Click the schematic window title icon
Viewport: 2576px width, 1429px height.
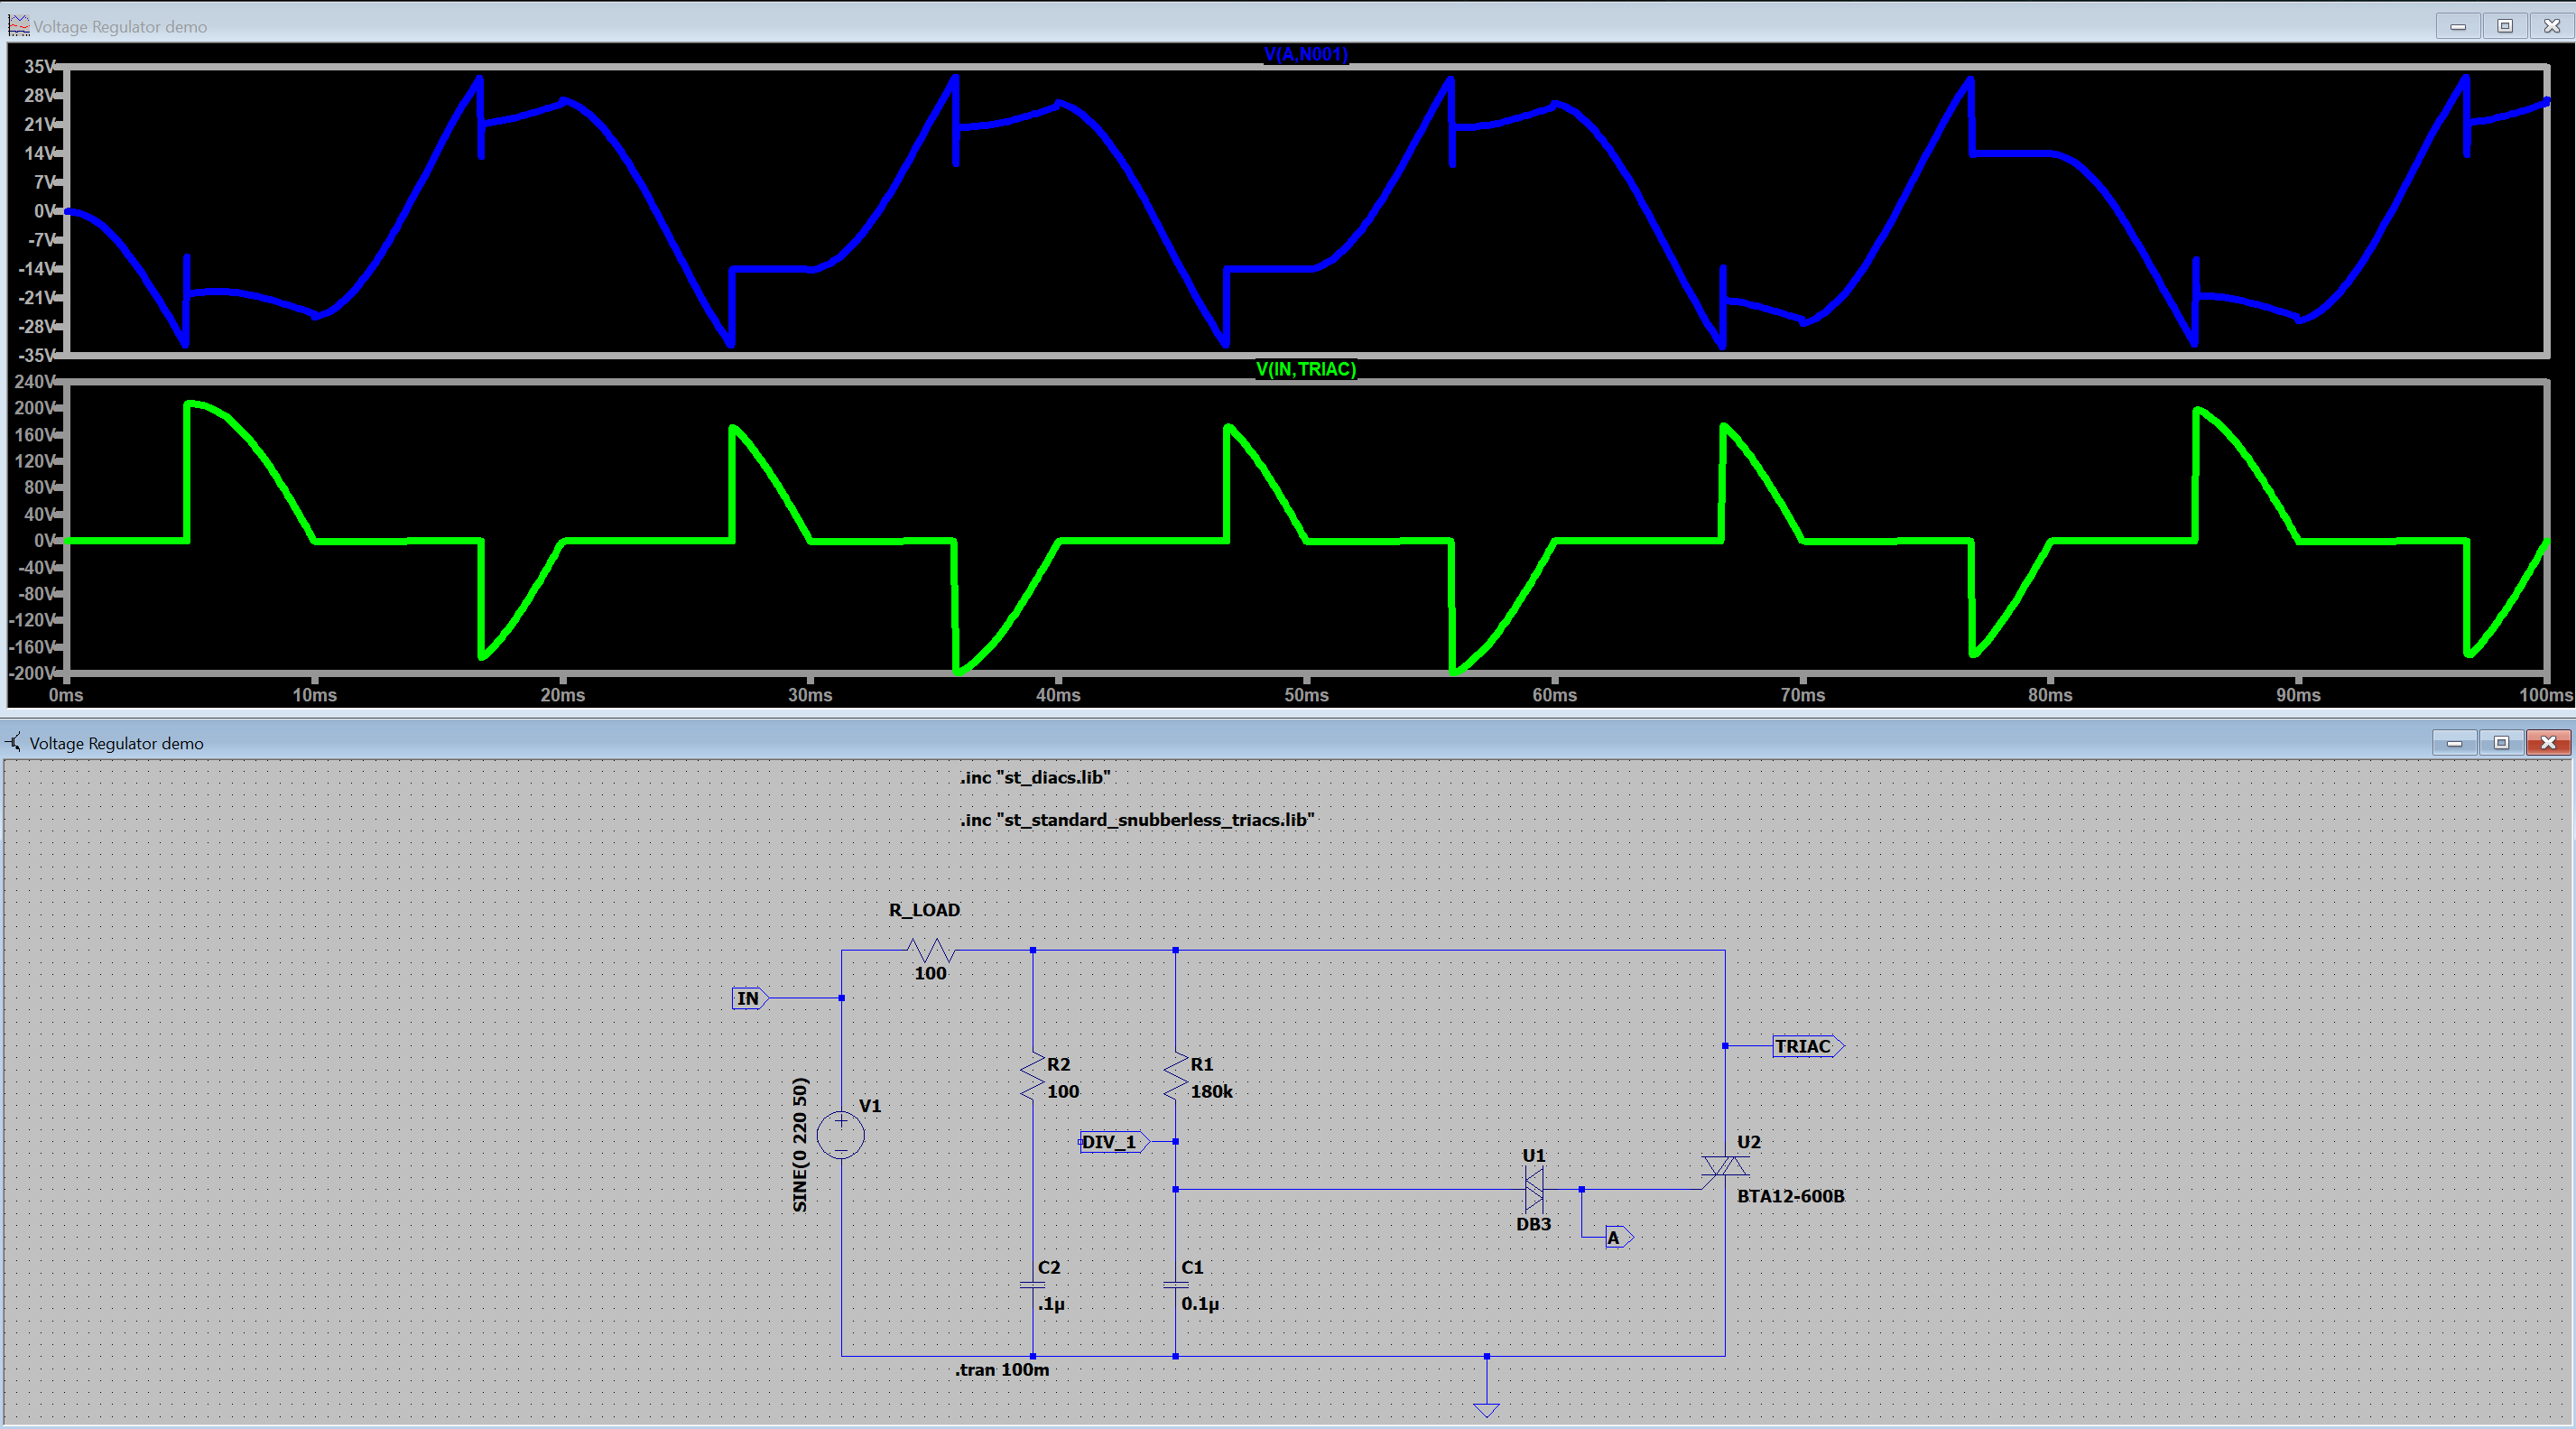(x=14, y=742)
